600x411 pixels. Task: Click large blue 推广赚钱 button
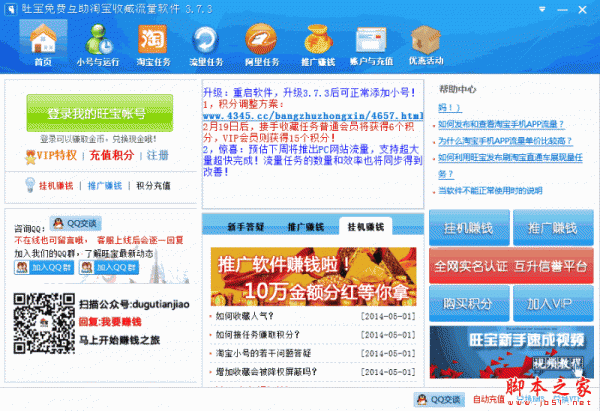[x=553, y=228]
